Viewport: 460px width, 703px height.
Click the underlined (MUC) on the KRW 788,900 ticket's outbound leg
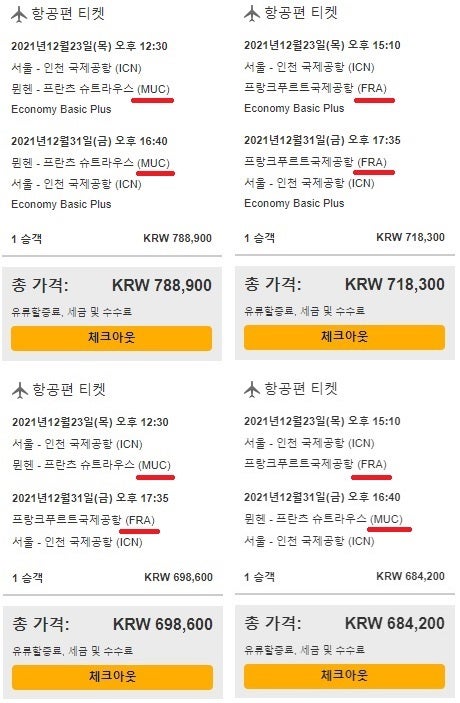154,89
